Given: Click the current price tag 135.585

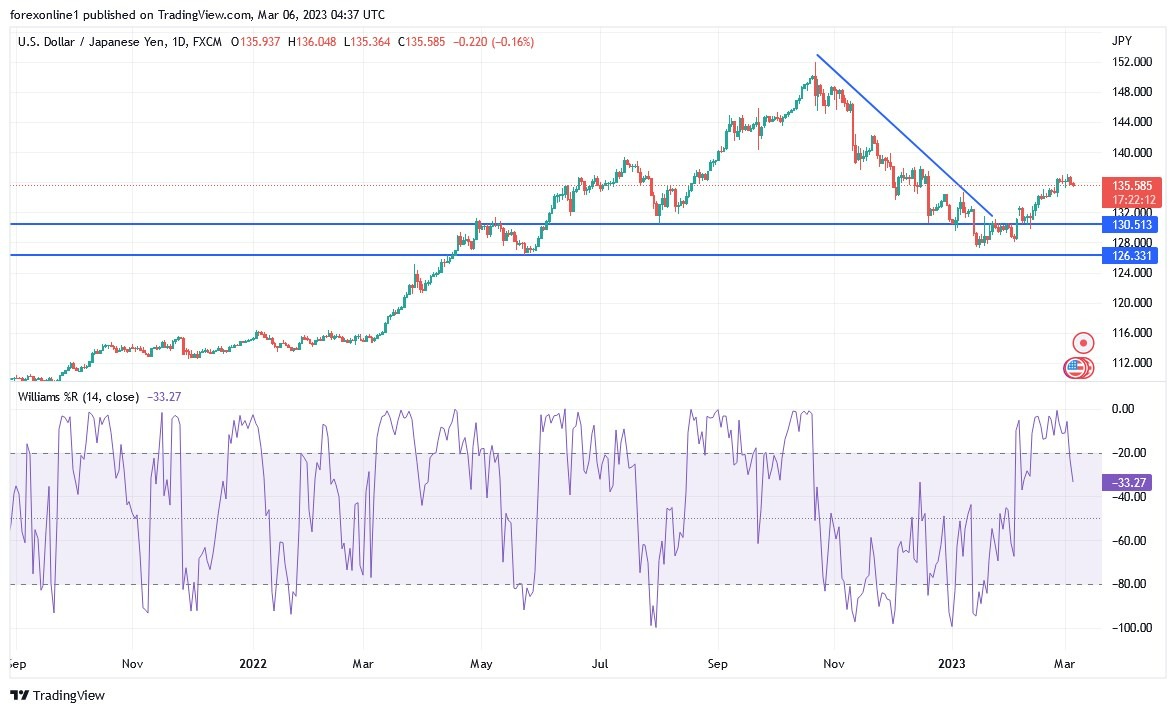Looking at the screenshot, I should (x=1131, y=186).
